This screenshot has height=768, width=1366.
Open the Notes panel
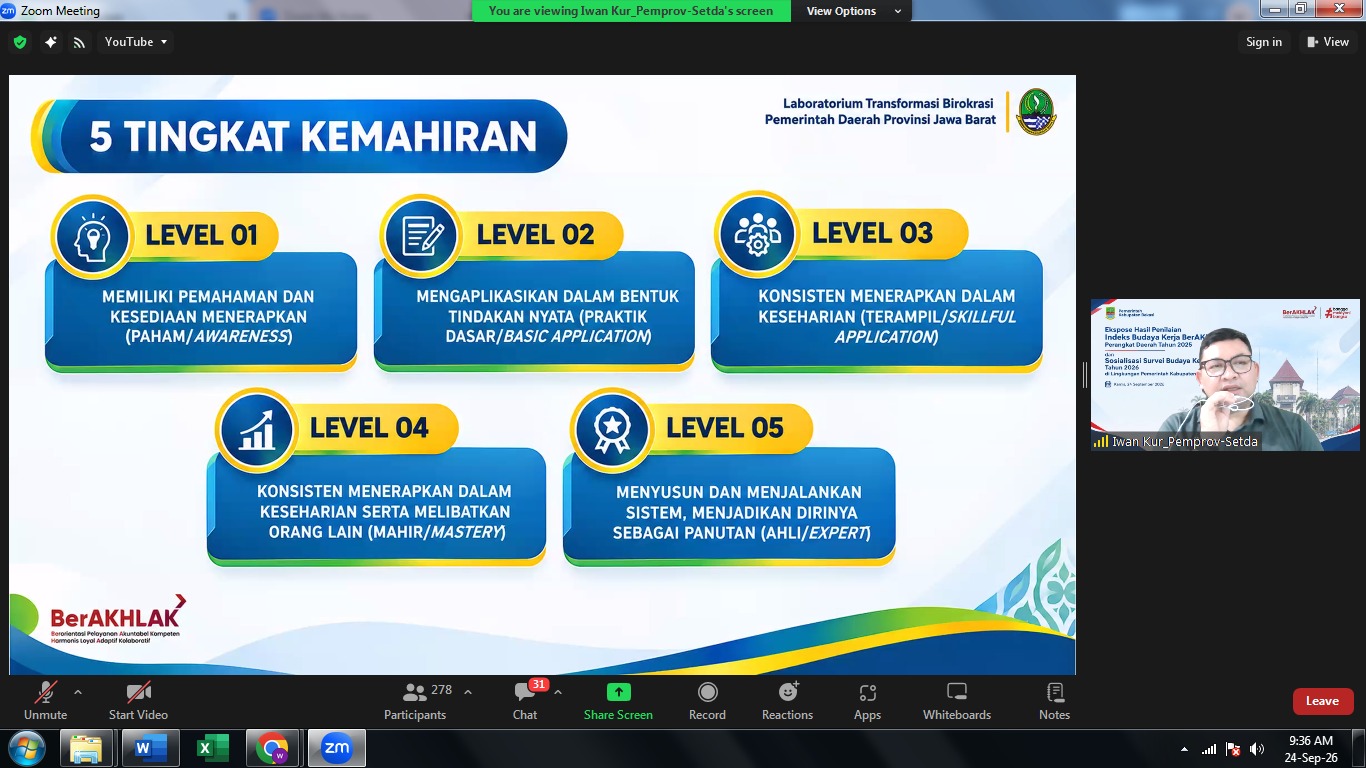pyautogui.click(x=1054, y=701)
